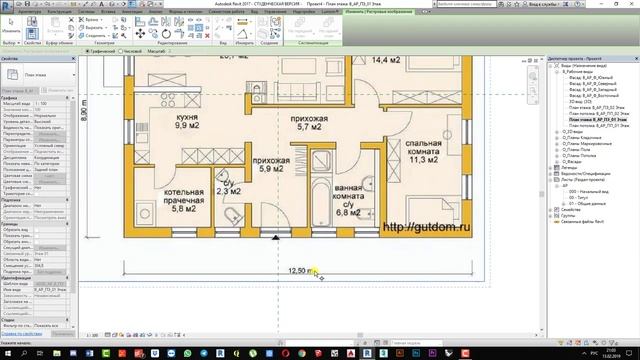Click the Cut to clipboard icon

71,20
